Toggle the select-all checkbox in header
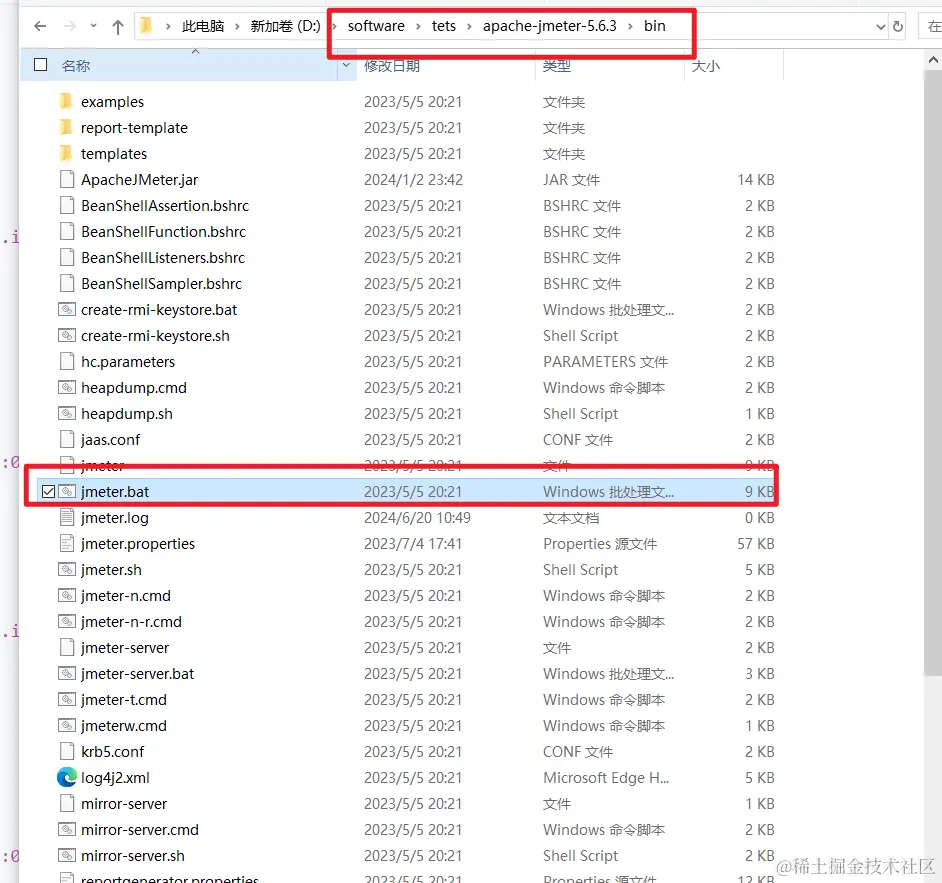Image resolution: width=942 pixels, height=883 pixels. [x=40, y=65]
